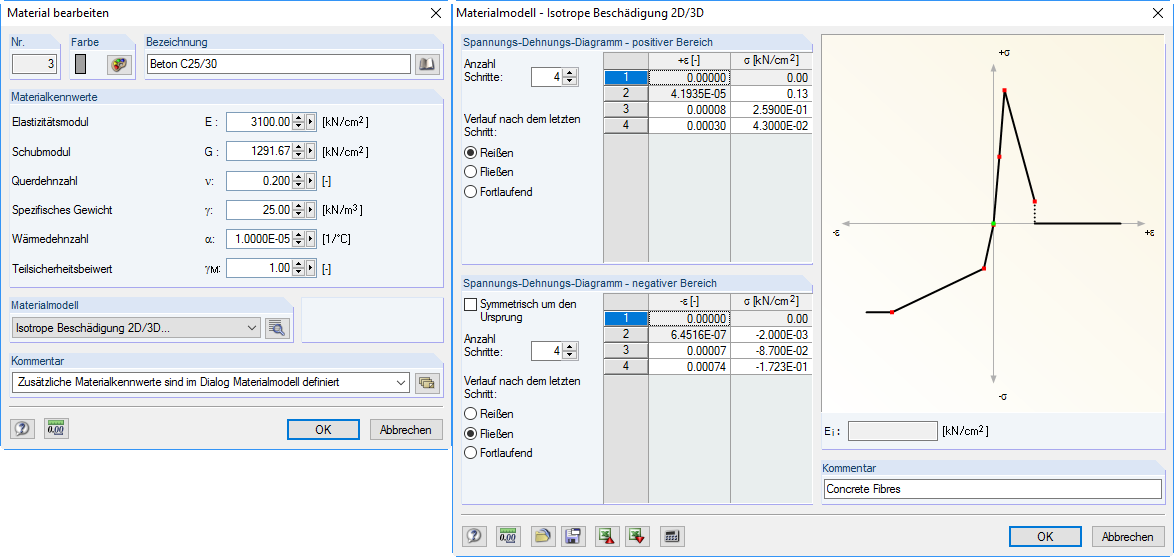
Task: Click strain cell 4.1935E-05
Action: click(x=690, y=94)
